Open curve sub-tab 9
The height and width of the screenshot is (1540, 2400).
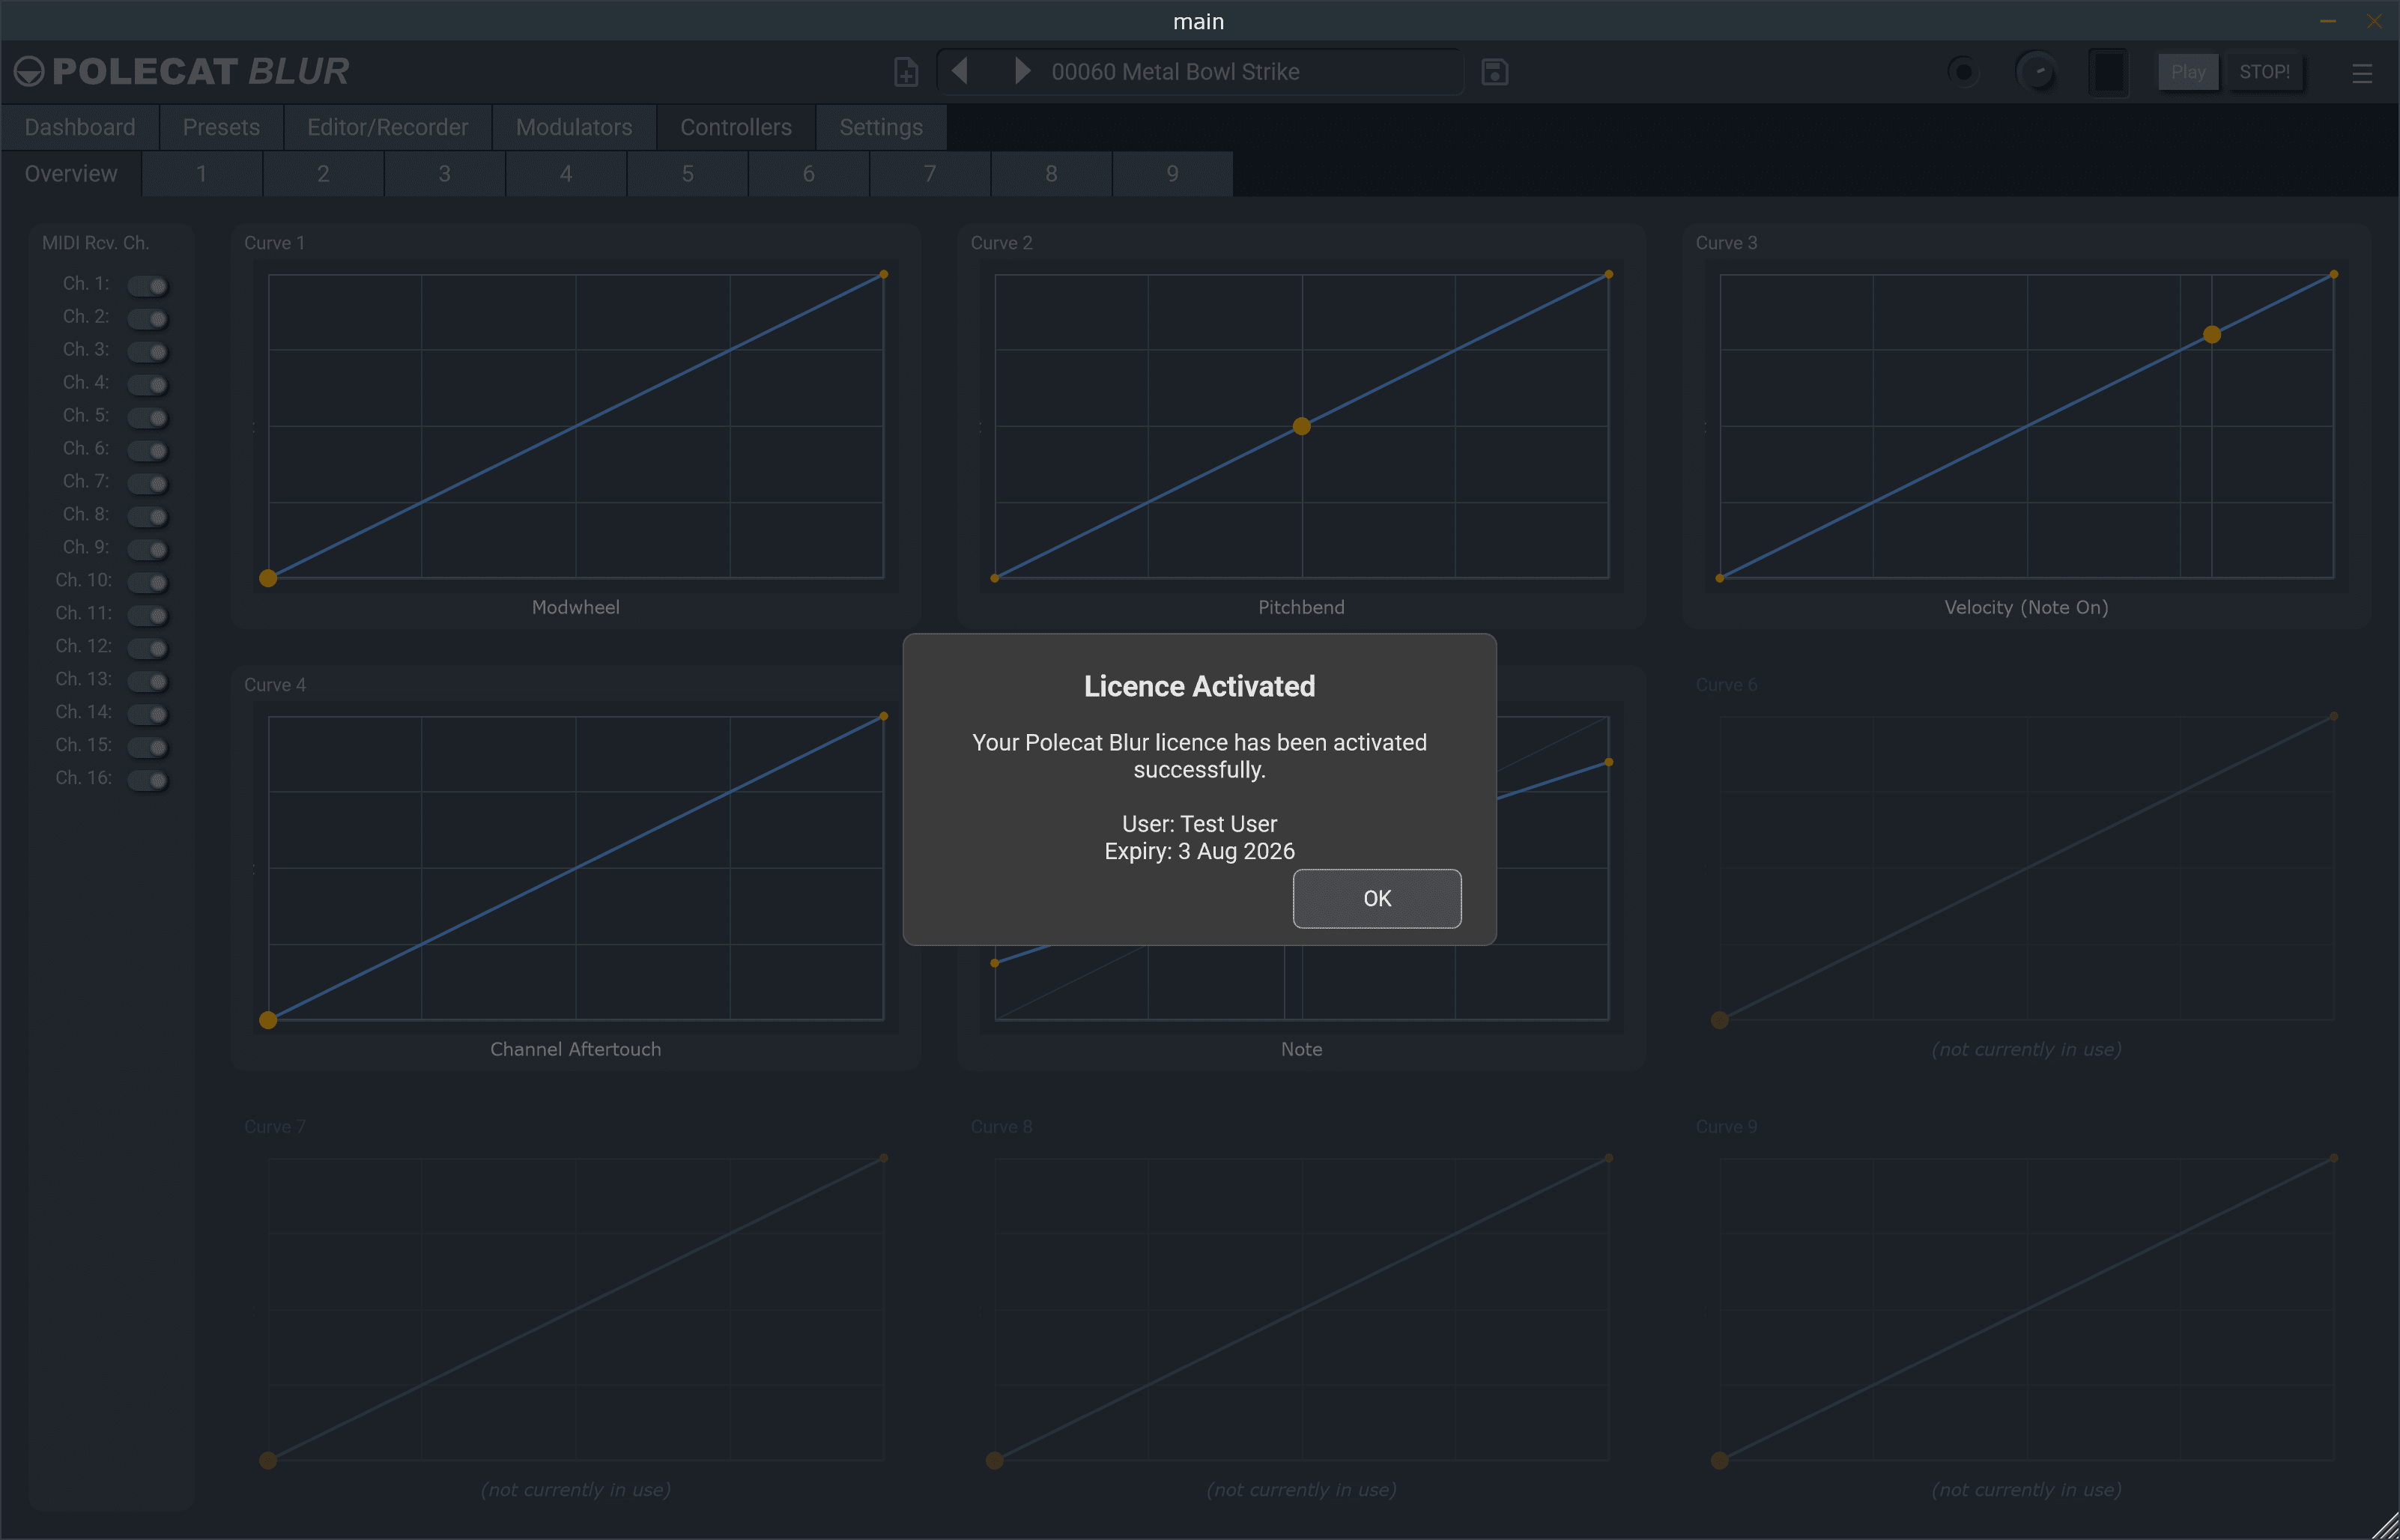(1173, 173)
